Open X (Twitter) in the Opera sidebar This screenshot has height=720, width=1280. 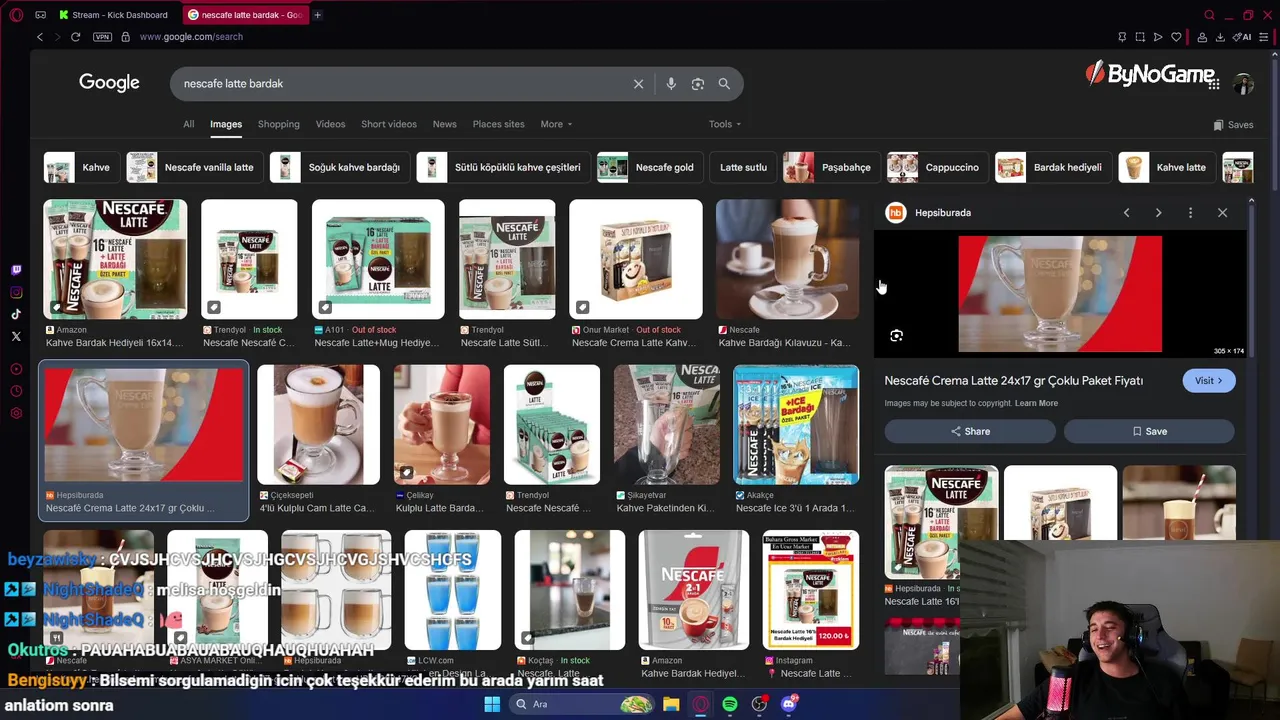tap(16, 336)
